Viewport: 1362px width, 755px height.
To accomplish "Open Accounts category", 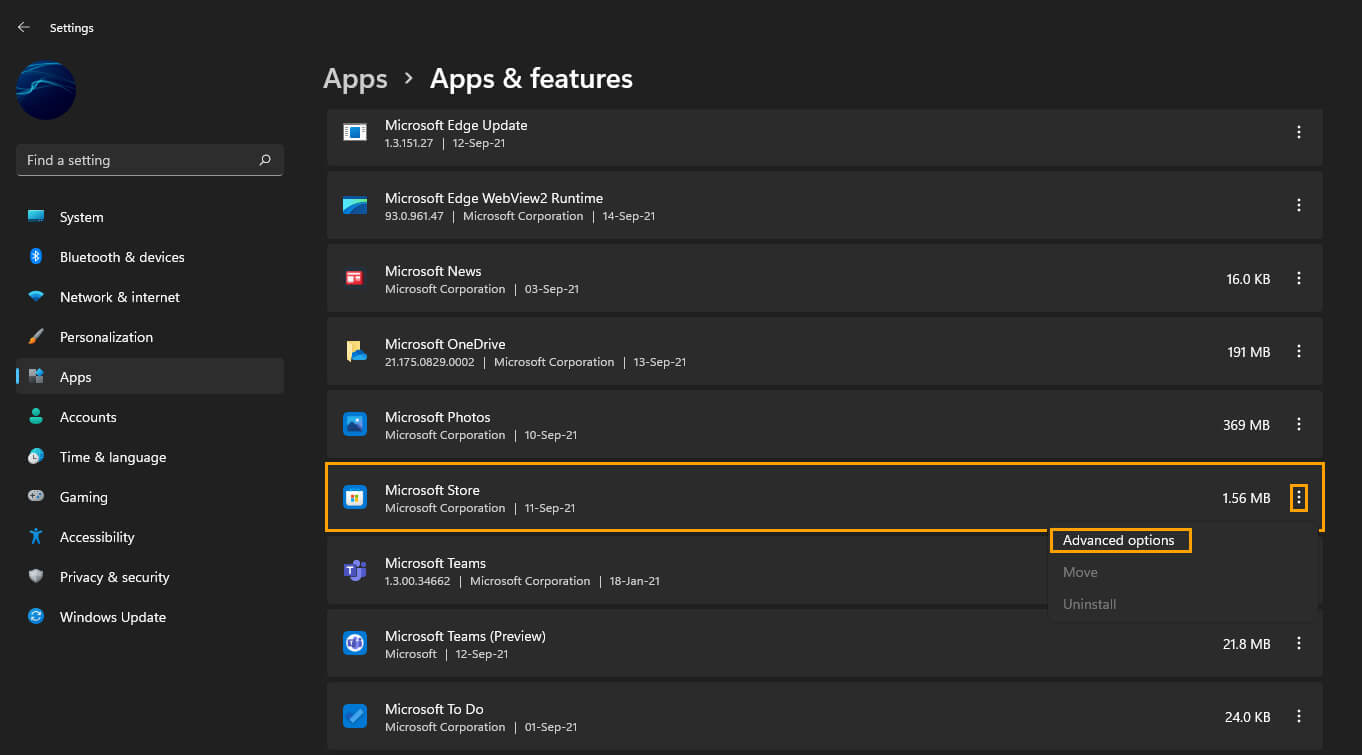I will pyautogui.click(x=150, y=417).
